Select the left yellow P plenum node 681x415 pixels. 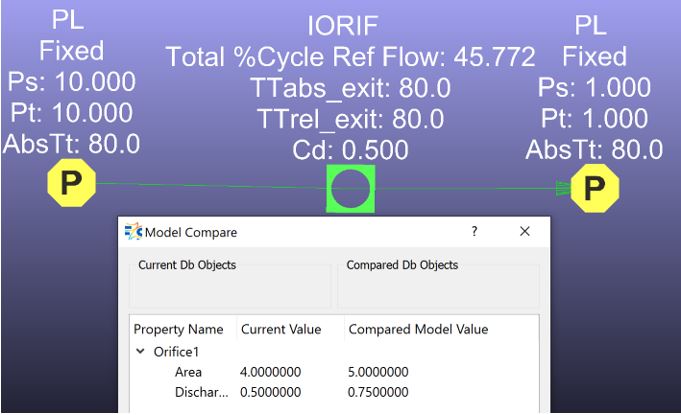[x=71, y=185]
